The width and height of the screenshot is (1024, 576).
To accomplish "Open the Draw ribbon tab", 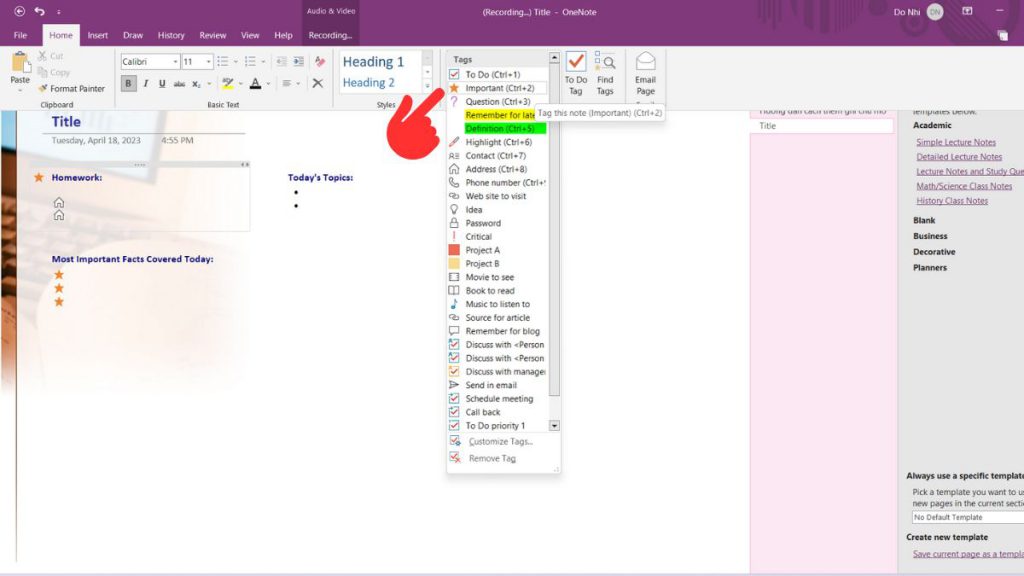I will pyautogui.click(x=133, y=35).
